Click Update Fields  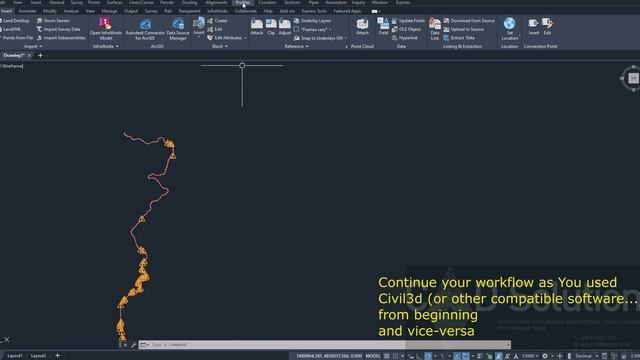coord(408,20)
